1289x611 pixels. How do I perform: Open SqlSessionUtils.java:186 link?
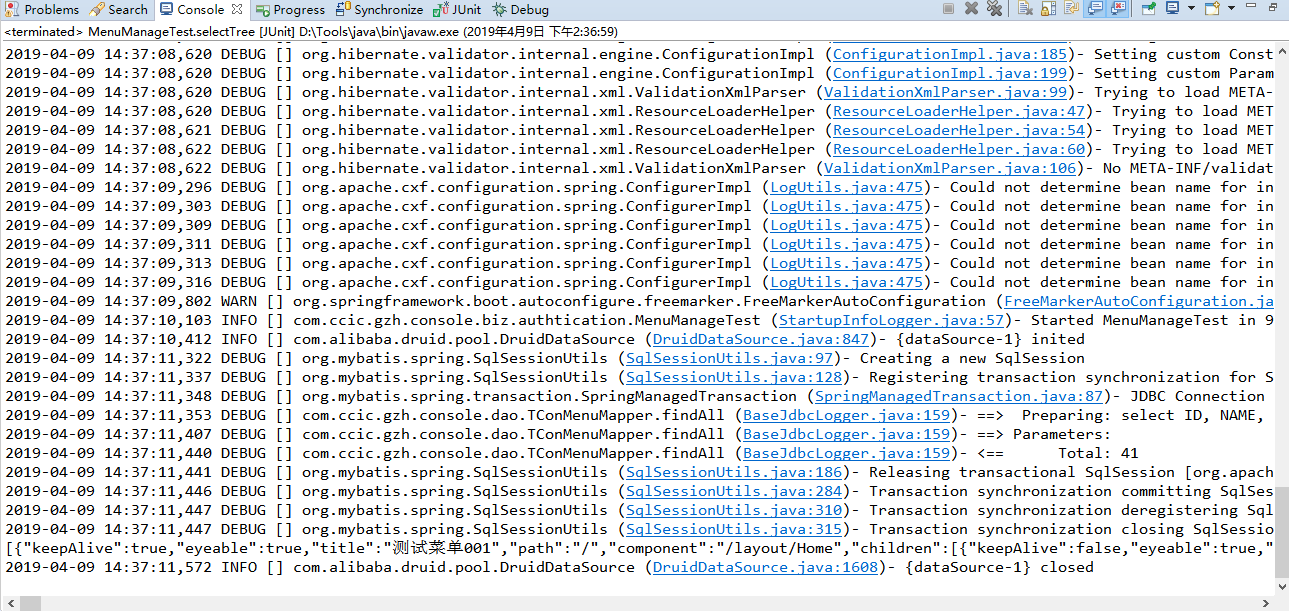tap(733, 472)
